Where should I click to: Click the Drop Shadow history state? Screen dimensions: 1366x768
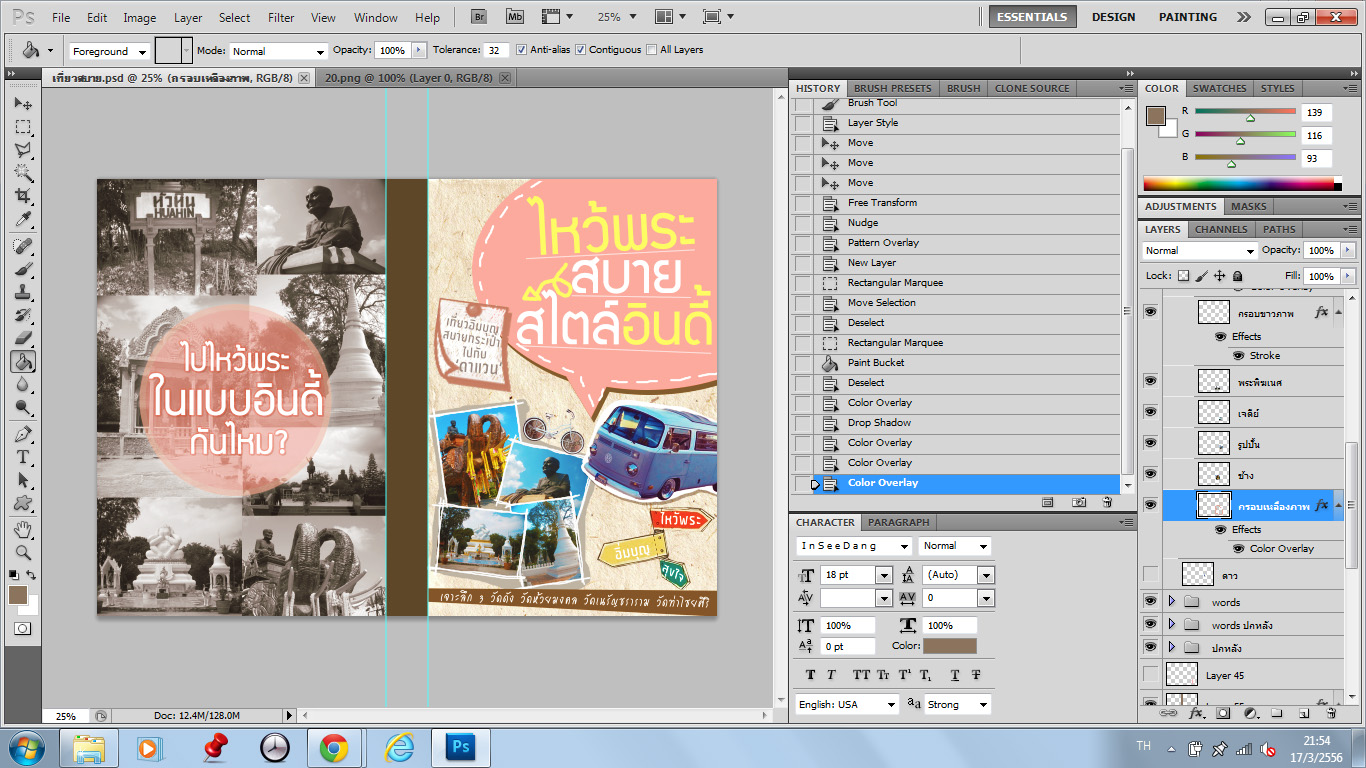coord(879,423)
